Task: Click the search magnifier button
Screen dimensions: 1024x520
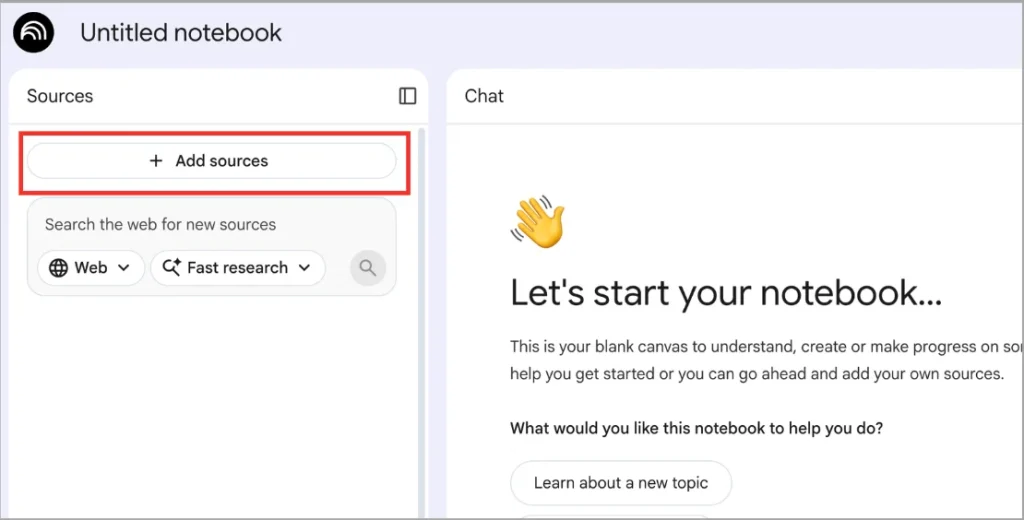Action: (x=368, y=268)
